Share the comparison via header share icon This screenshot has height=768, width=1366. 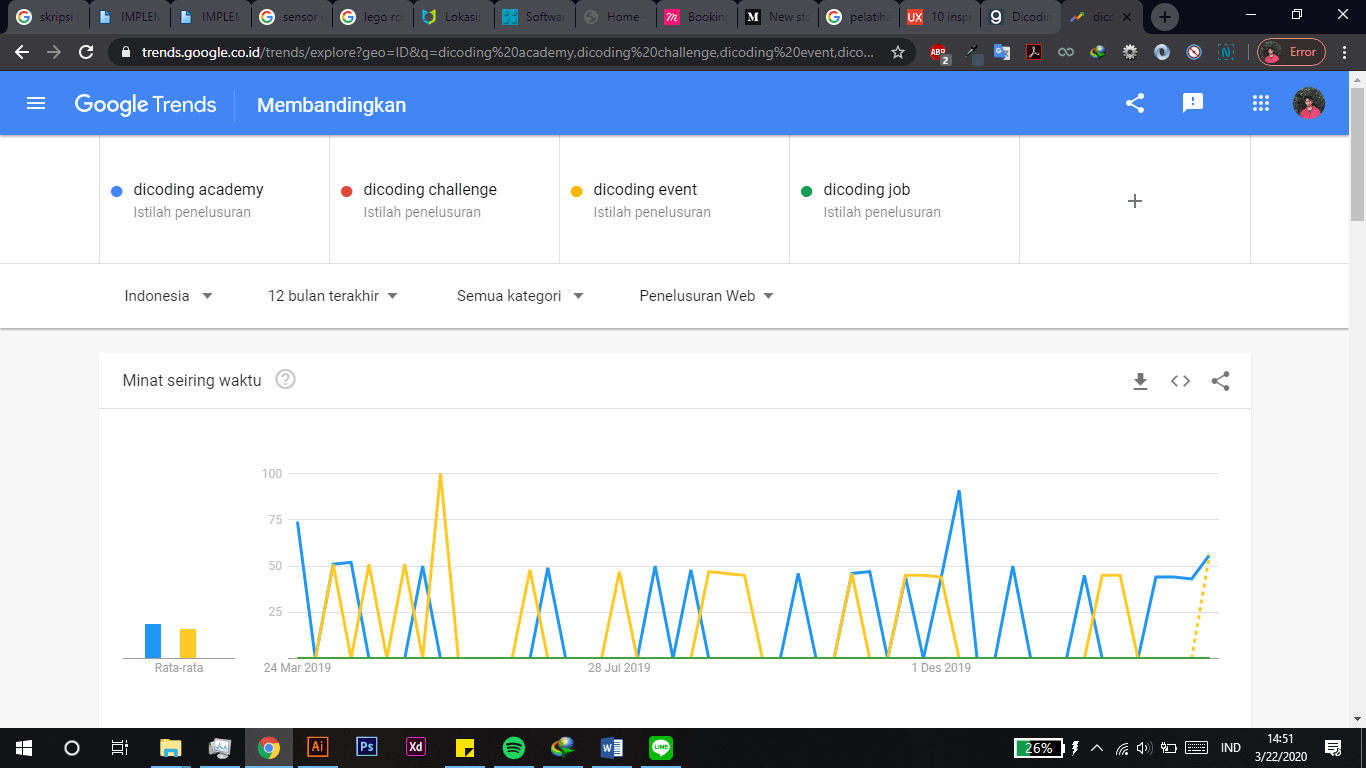tap(1135, 103)
